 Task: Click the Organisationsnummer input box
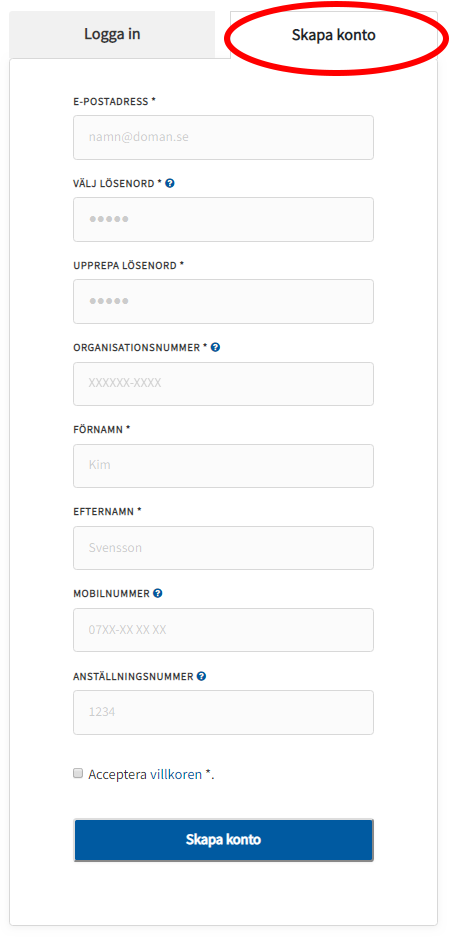[224, 383]
